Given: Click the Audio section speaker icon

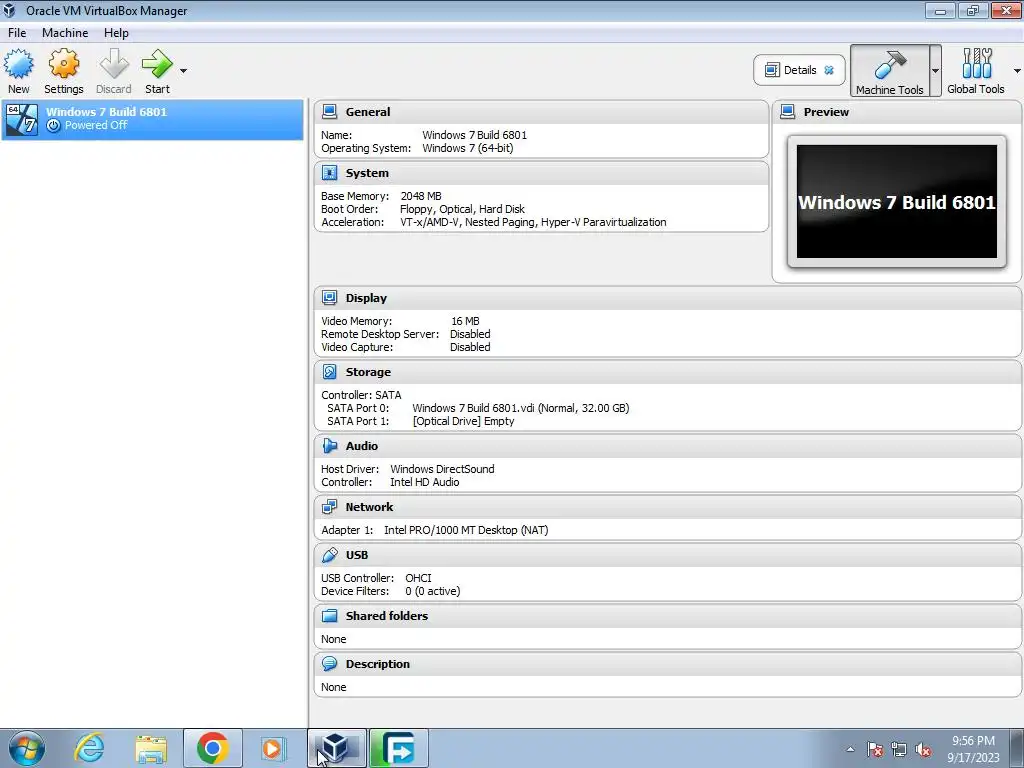Looking at the screenshot, I should [330, 445].
